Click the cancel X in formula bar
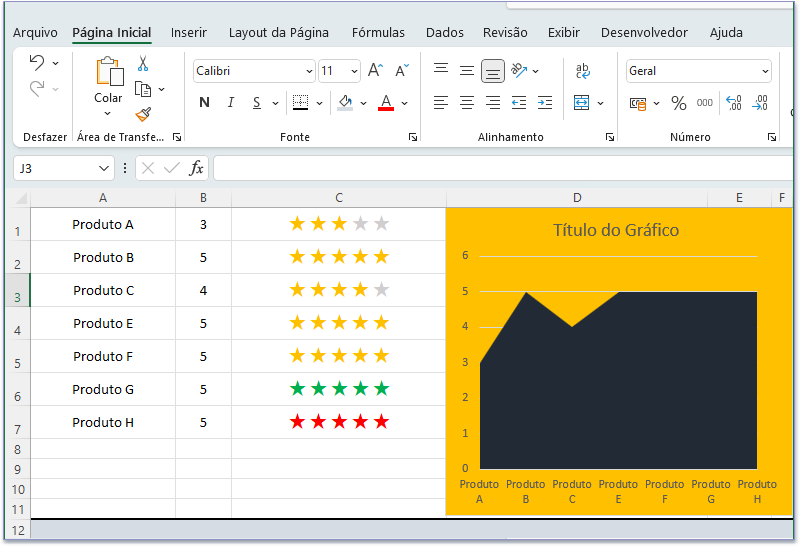 pos(148,168)
